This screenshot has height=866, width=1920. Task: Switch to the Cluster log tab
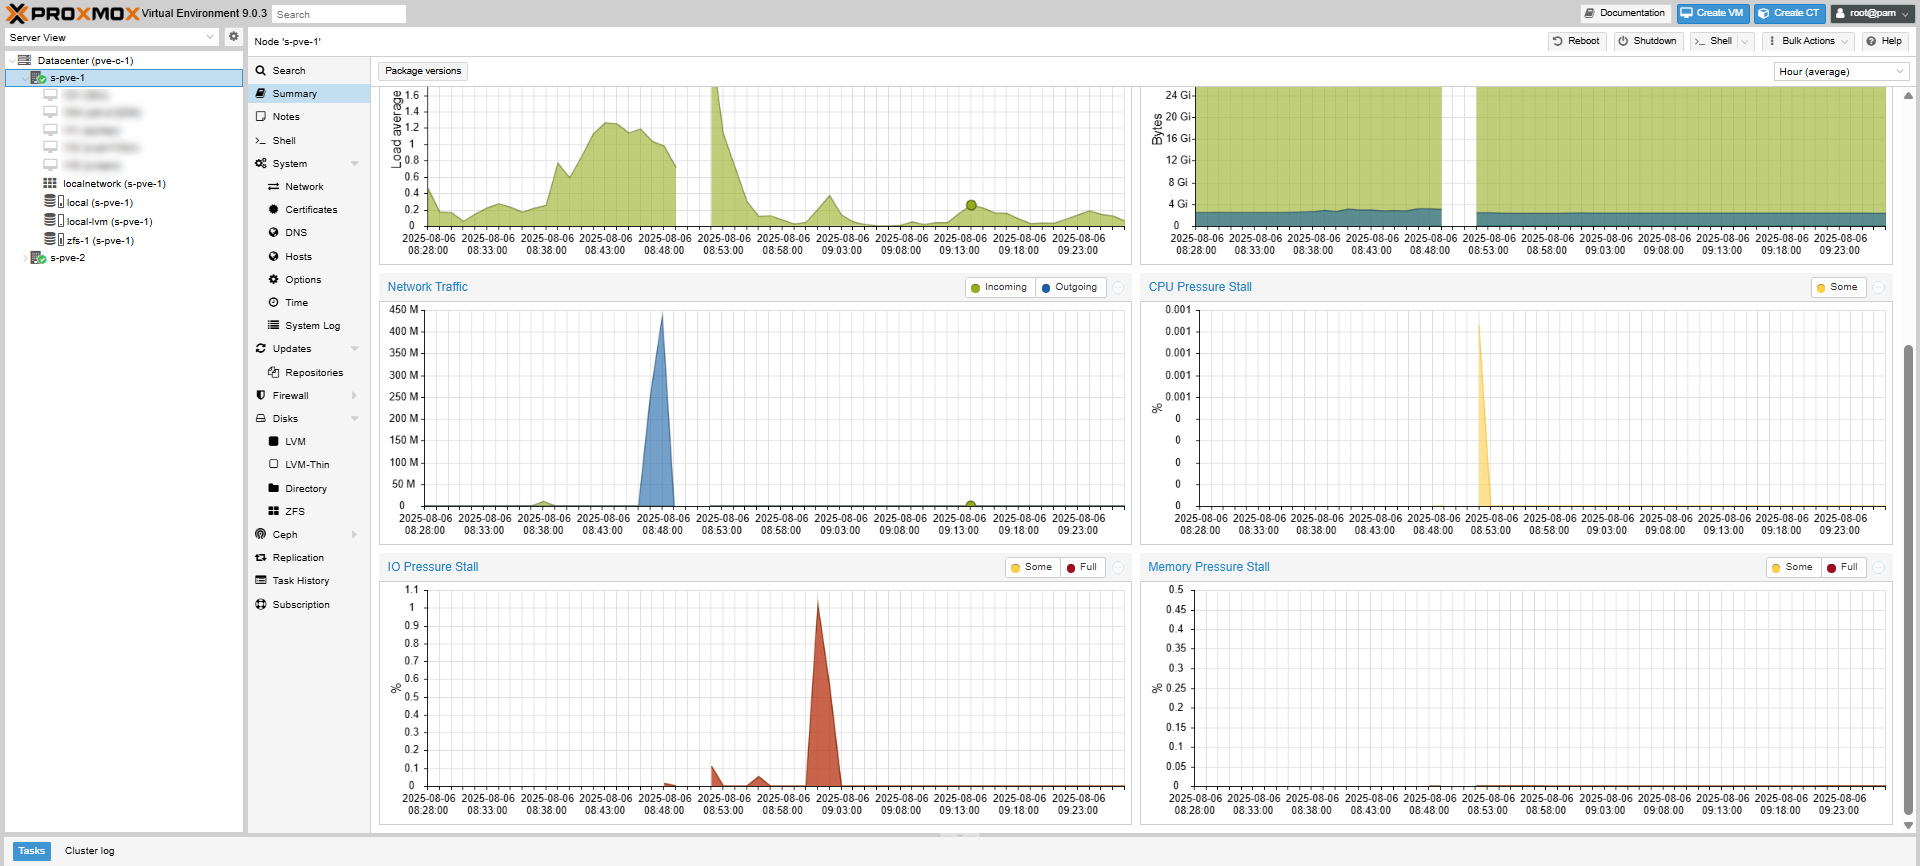coord(89,851)
